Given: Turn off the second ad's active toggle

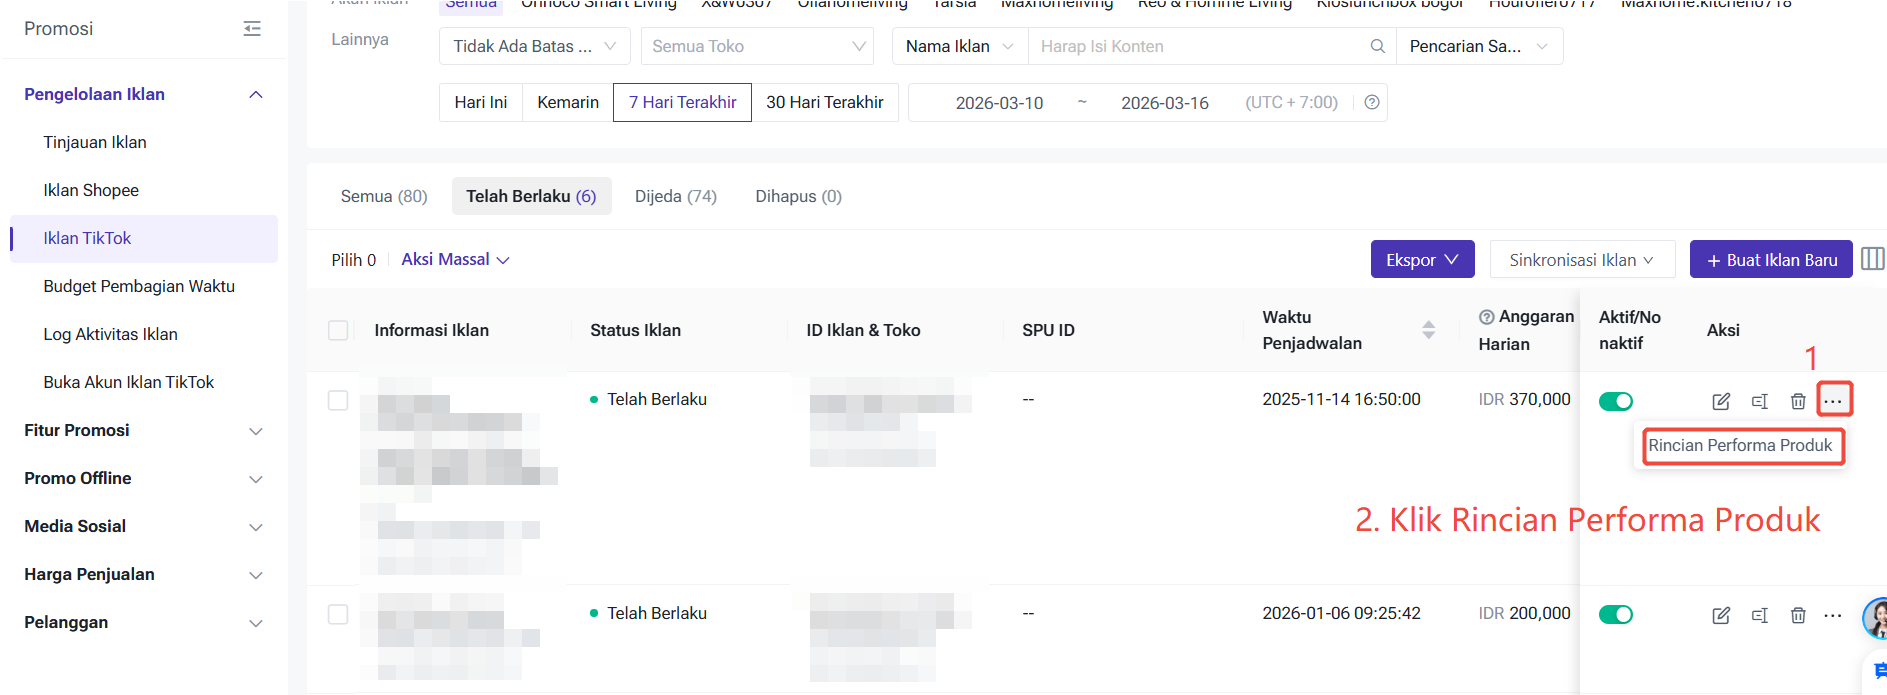Looking at the screenshot, I should click(1615, 614).
